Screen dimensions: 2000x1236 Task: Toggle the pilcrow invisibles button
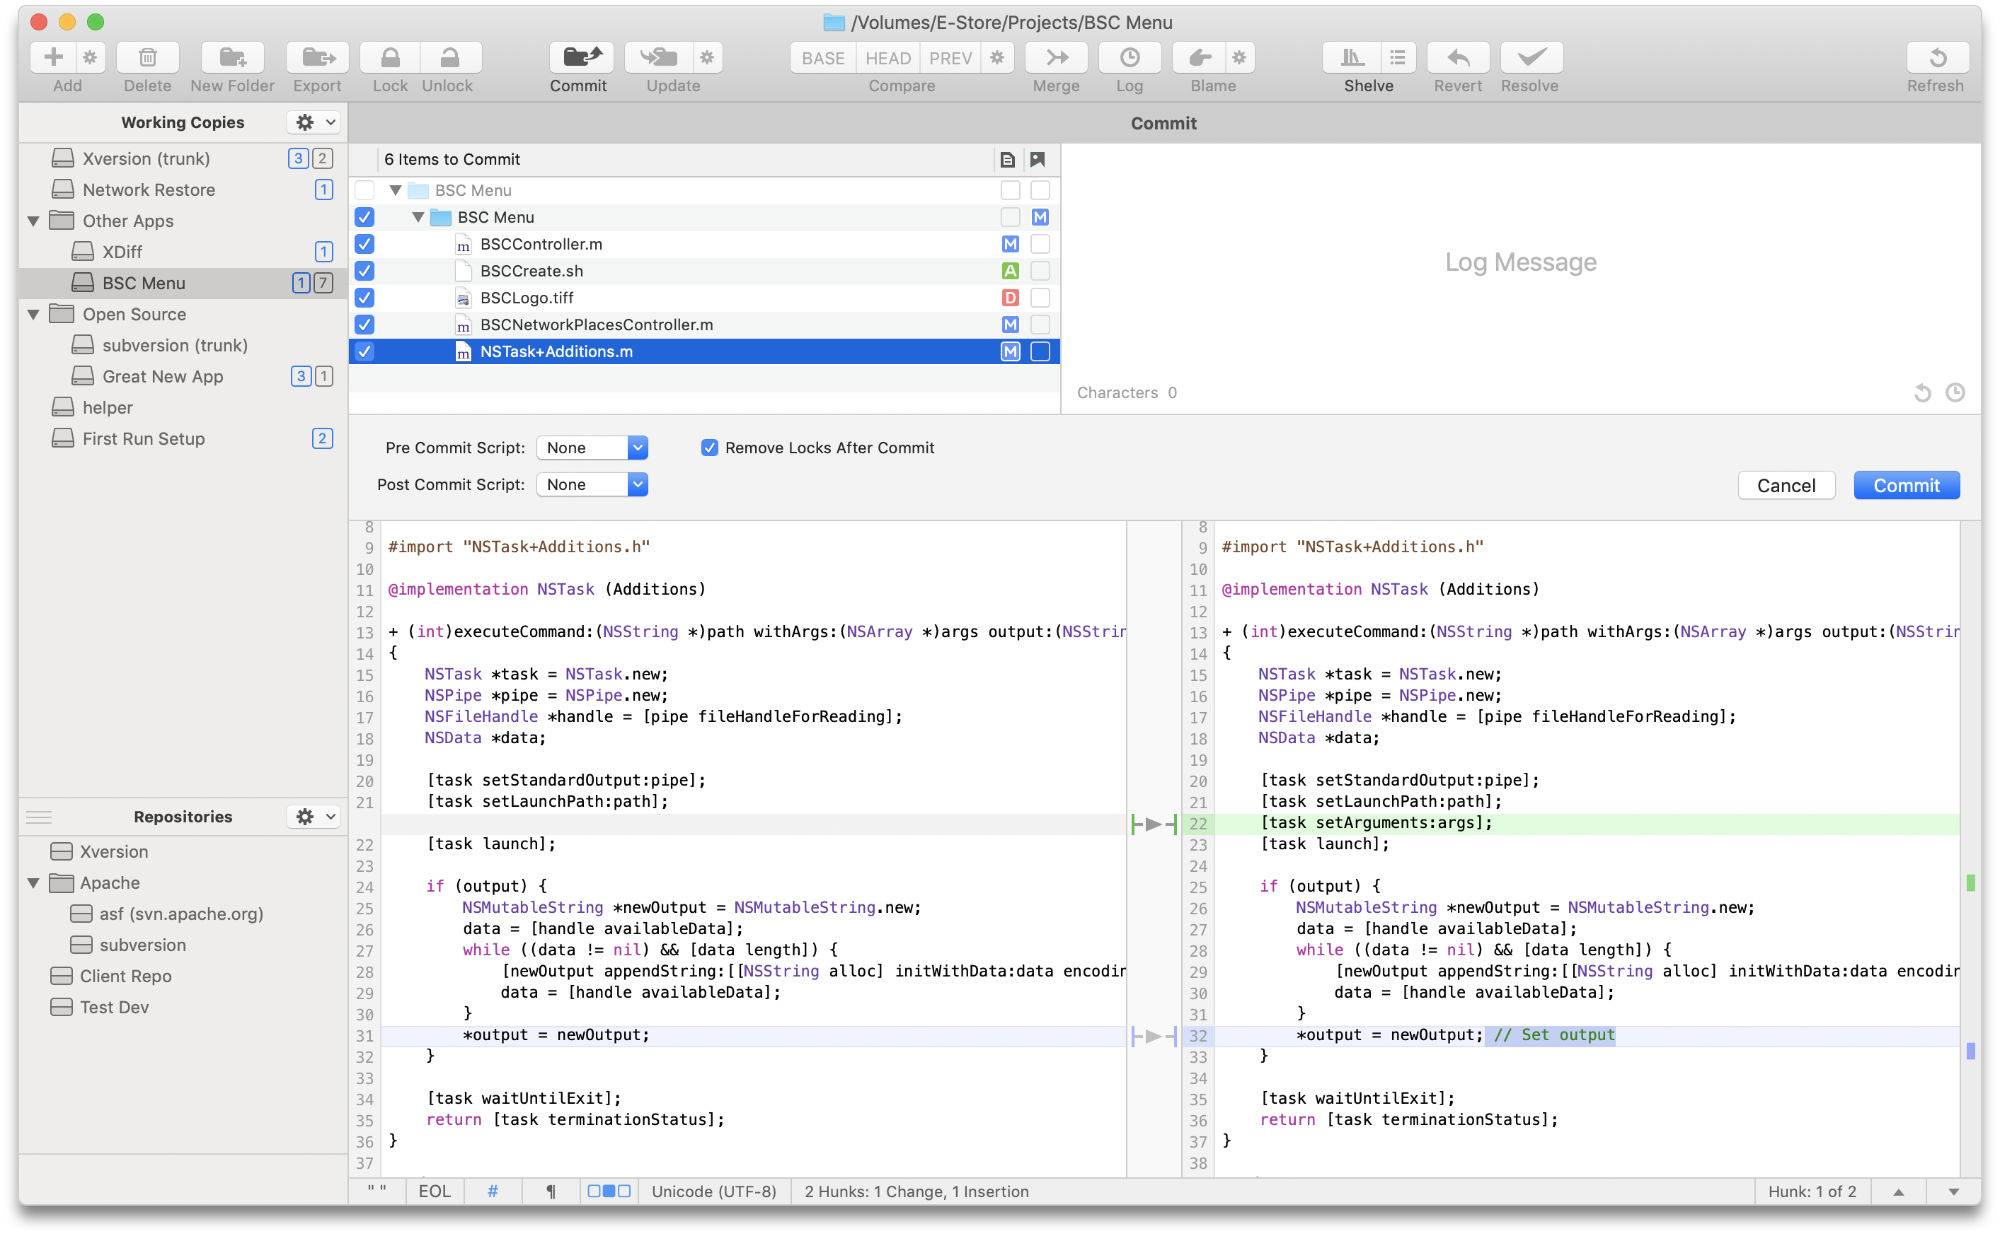click(551, 1191)
